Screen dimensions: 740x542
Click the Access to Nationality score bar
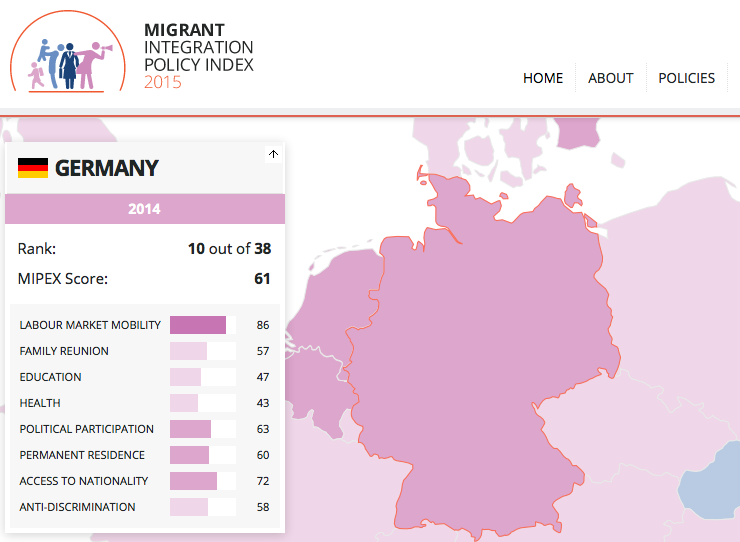tap(194, 481)
